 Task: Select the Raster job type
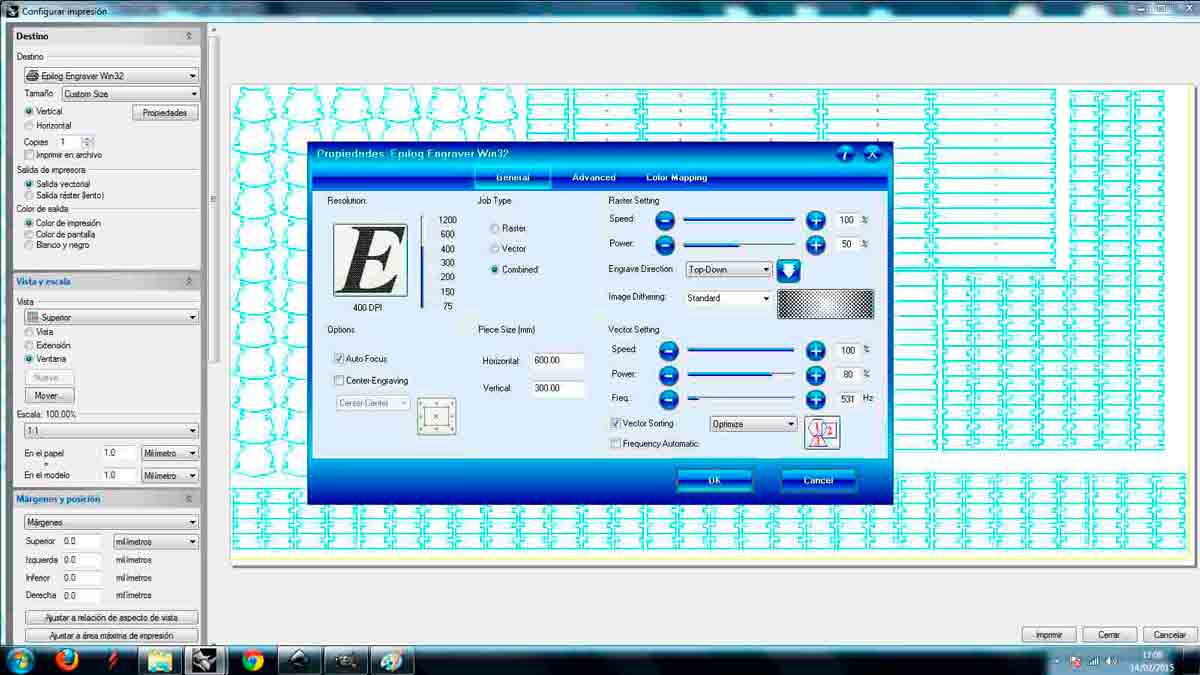495,229
